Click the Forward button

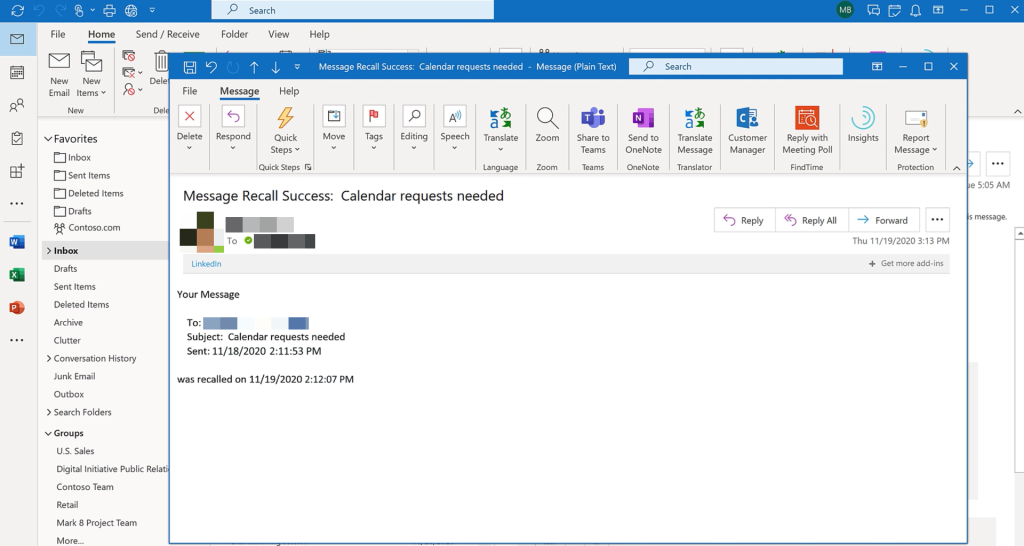[x=883, y=220]
